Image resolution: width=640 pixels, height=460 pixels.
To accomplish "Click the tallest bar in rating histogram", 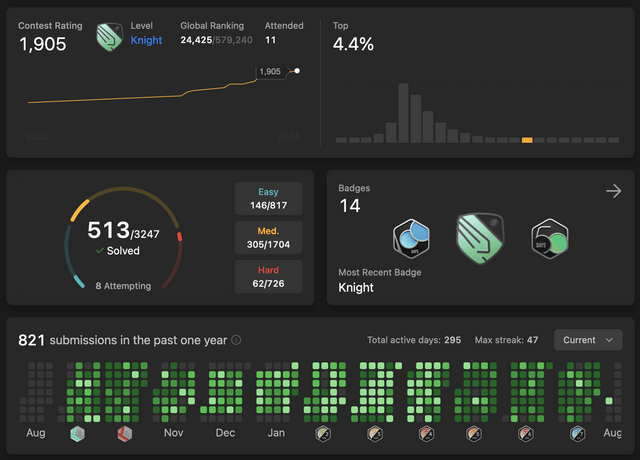I will 404,112.
